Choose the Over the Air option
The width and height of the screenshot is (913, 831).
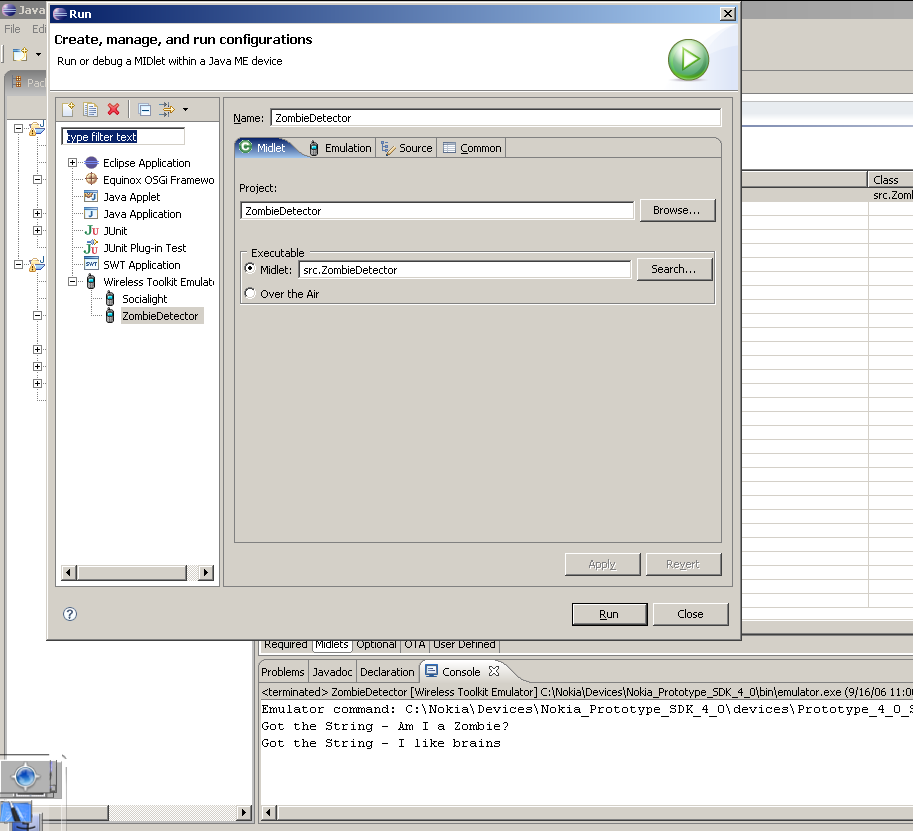(250, 294)
